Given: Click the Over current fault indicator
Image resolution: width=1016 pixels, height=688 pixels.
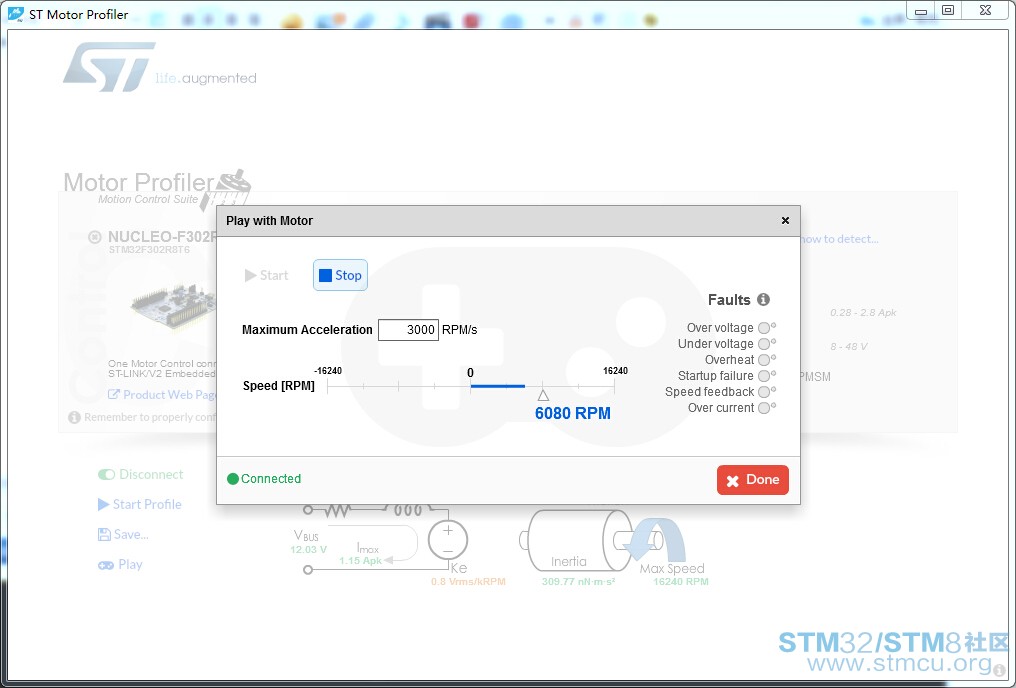Looking at the screenshot, I should (x=764, y=408).
